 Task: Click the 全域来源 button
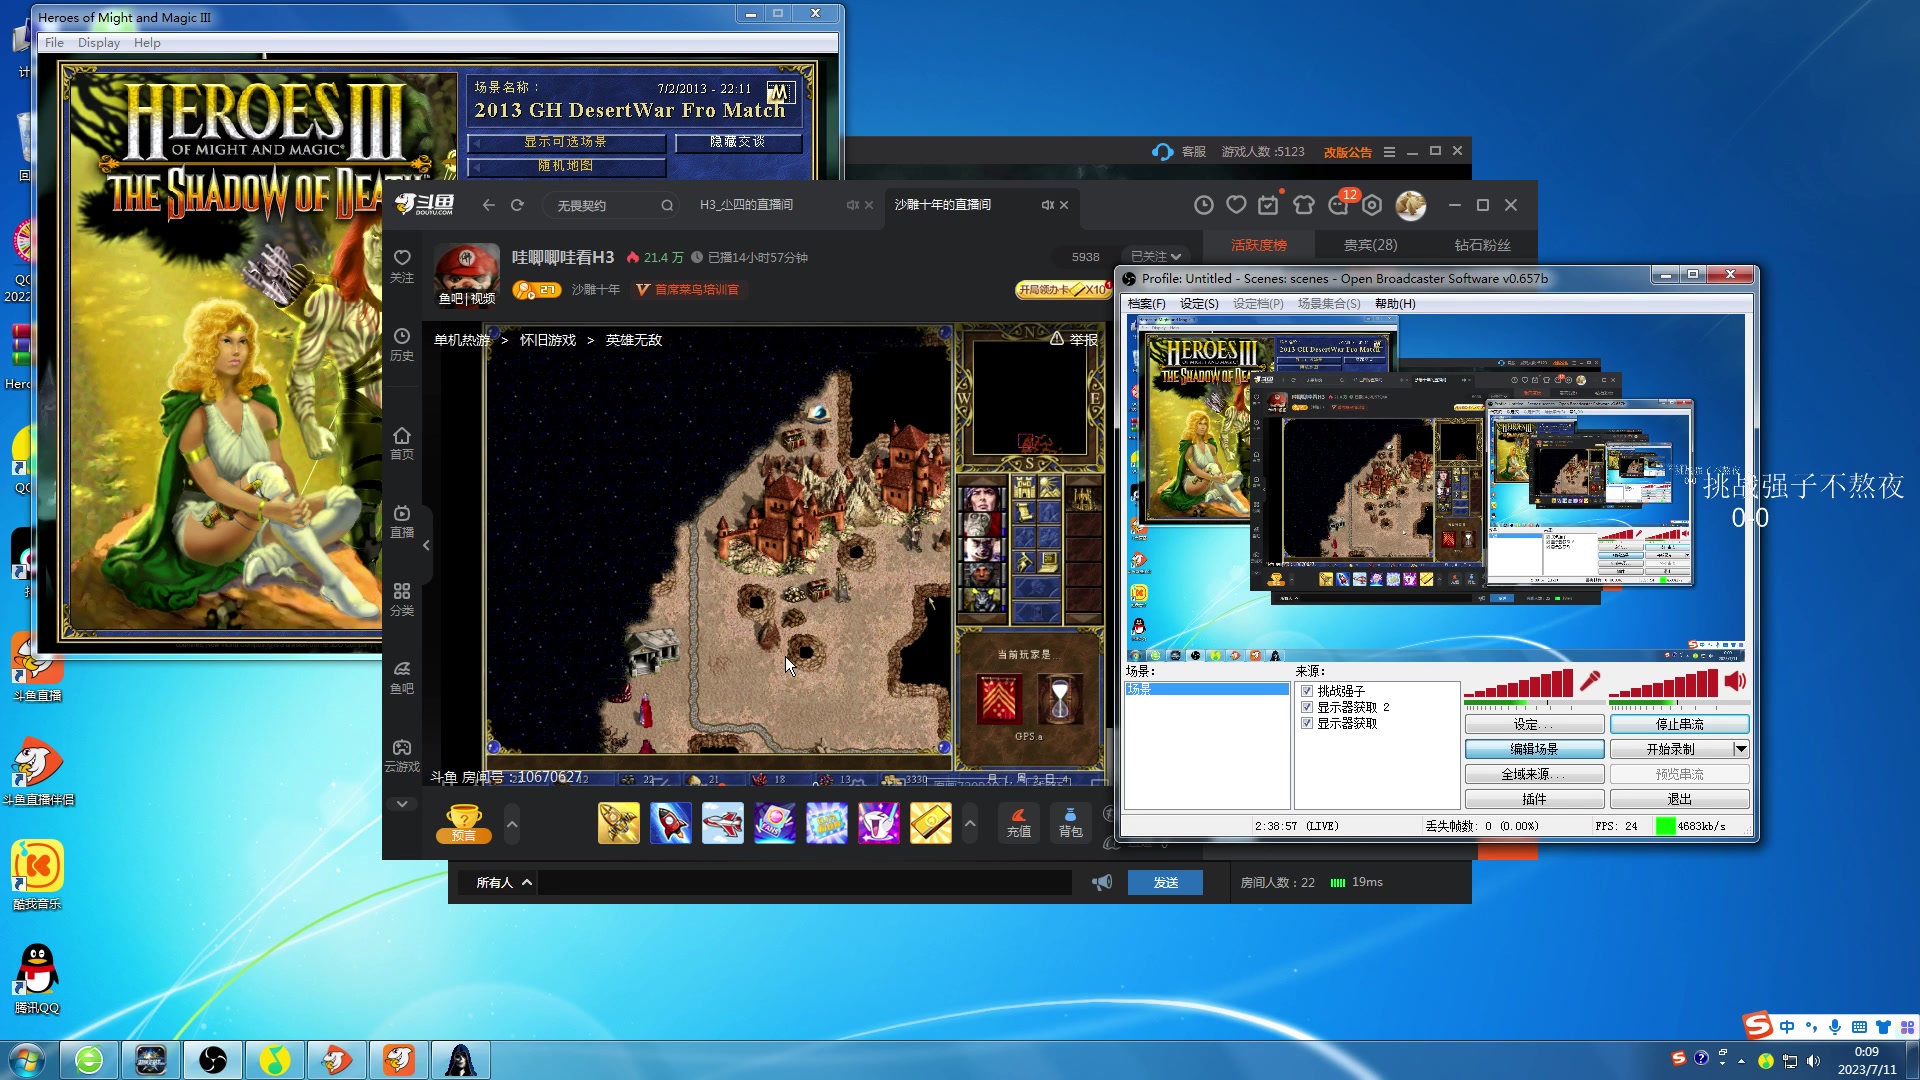[x=1534, y=774]
